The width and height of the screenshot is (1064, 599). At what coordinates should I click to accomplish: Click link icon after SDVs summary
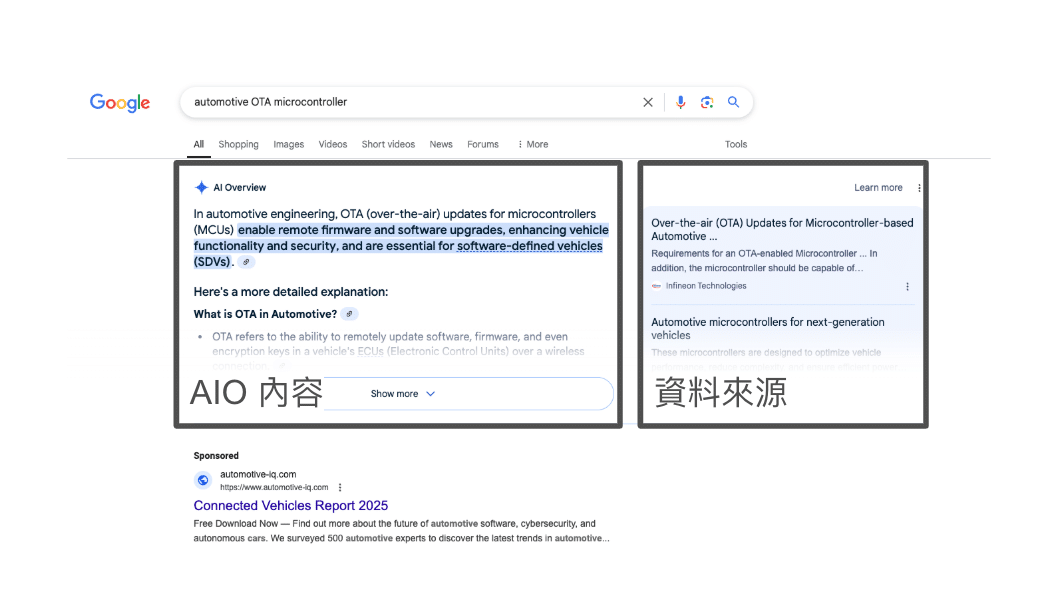coord(246,262)
